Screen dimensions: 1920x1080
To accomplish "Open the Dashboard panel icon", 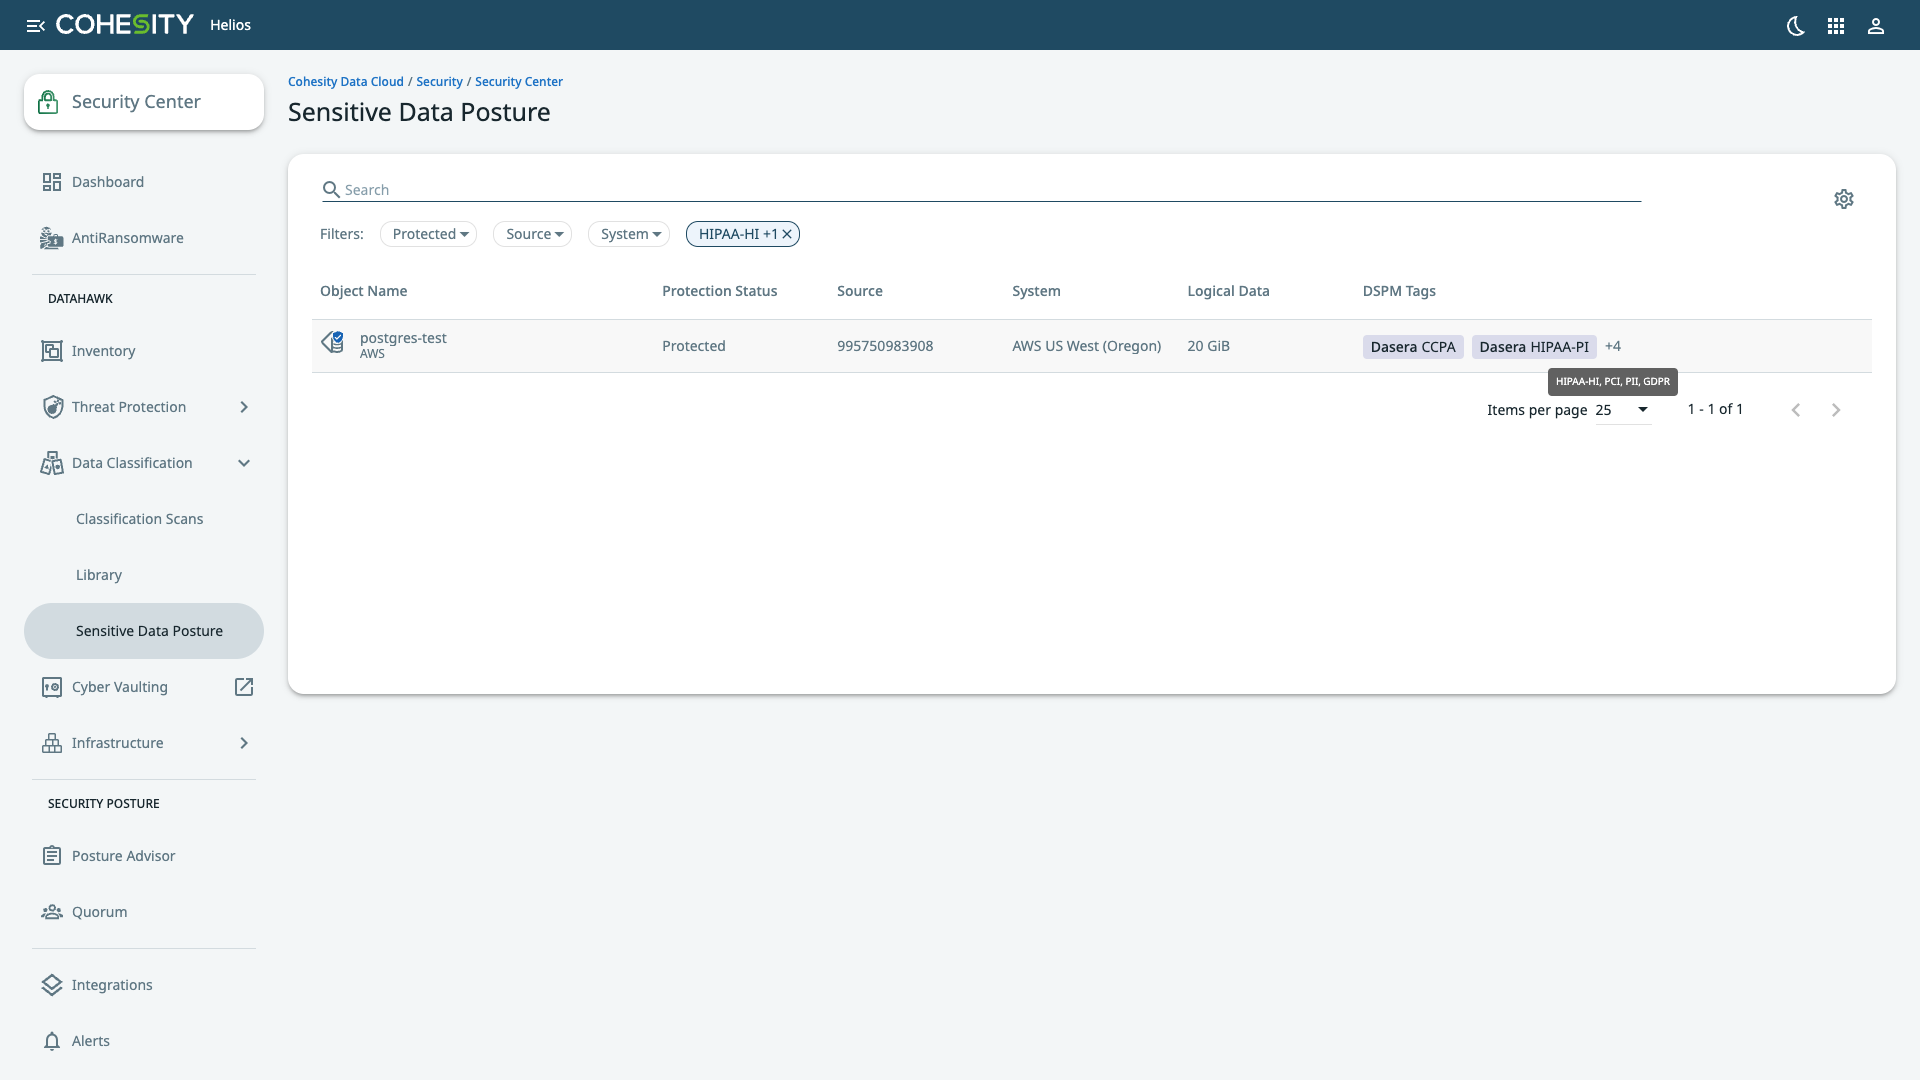I will pyautogui.click(x=52, y=181).
